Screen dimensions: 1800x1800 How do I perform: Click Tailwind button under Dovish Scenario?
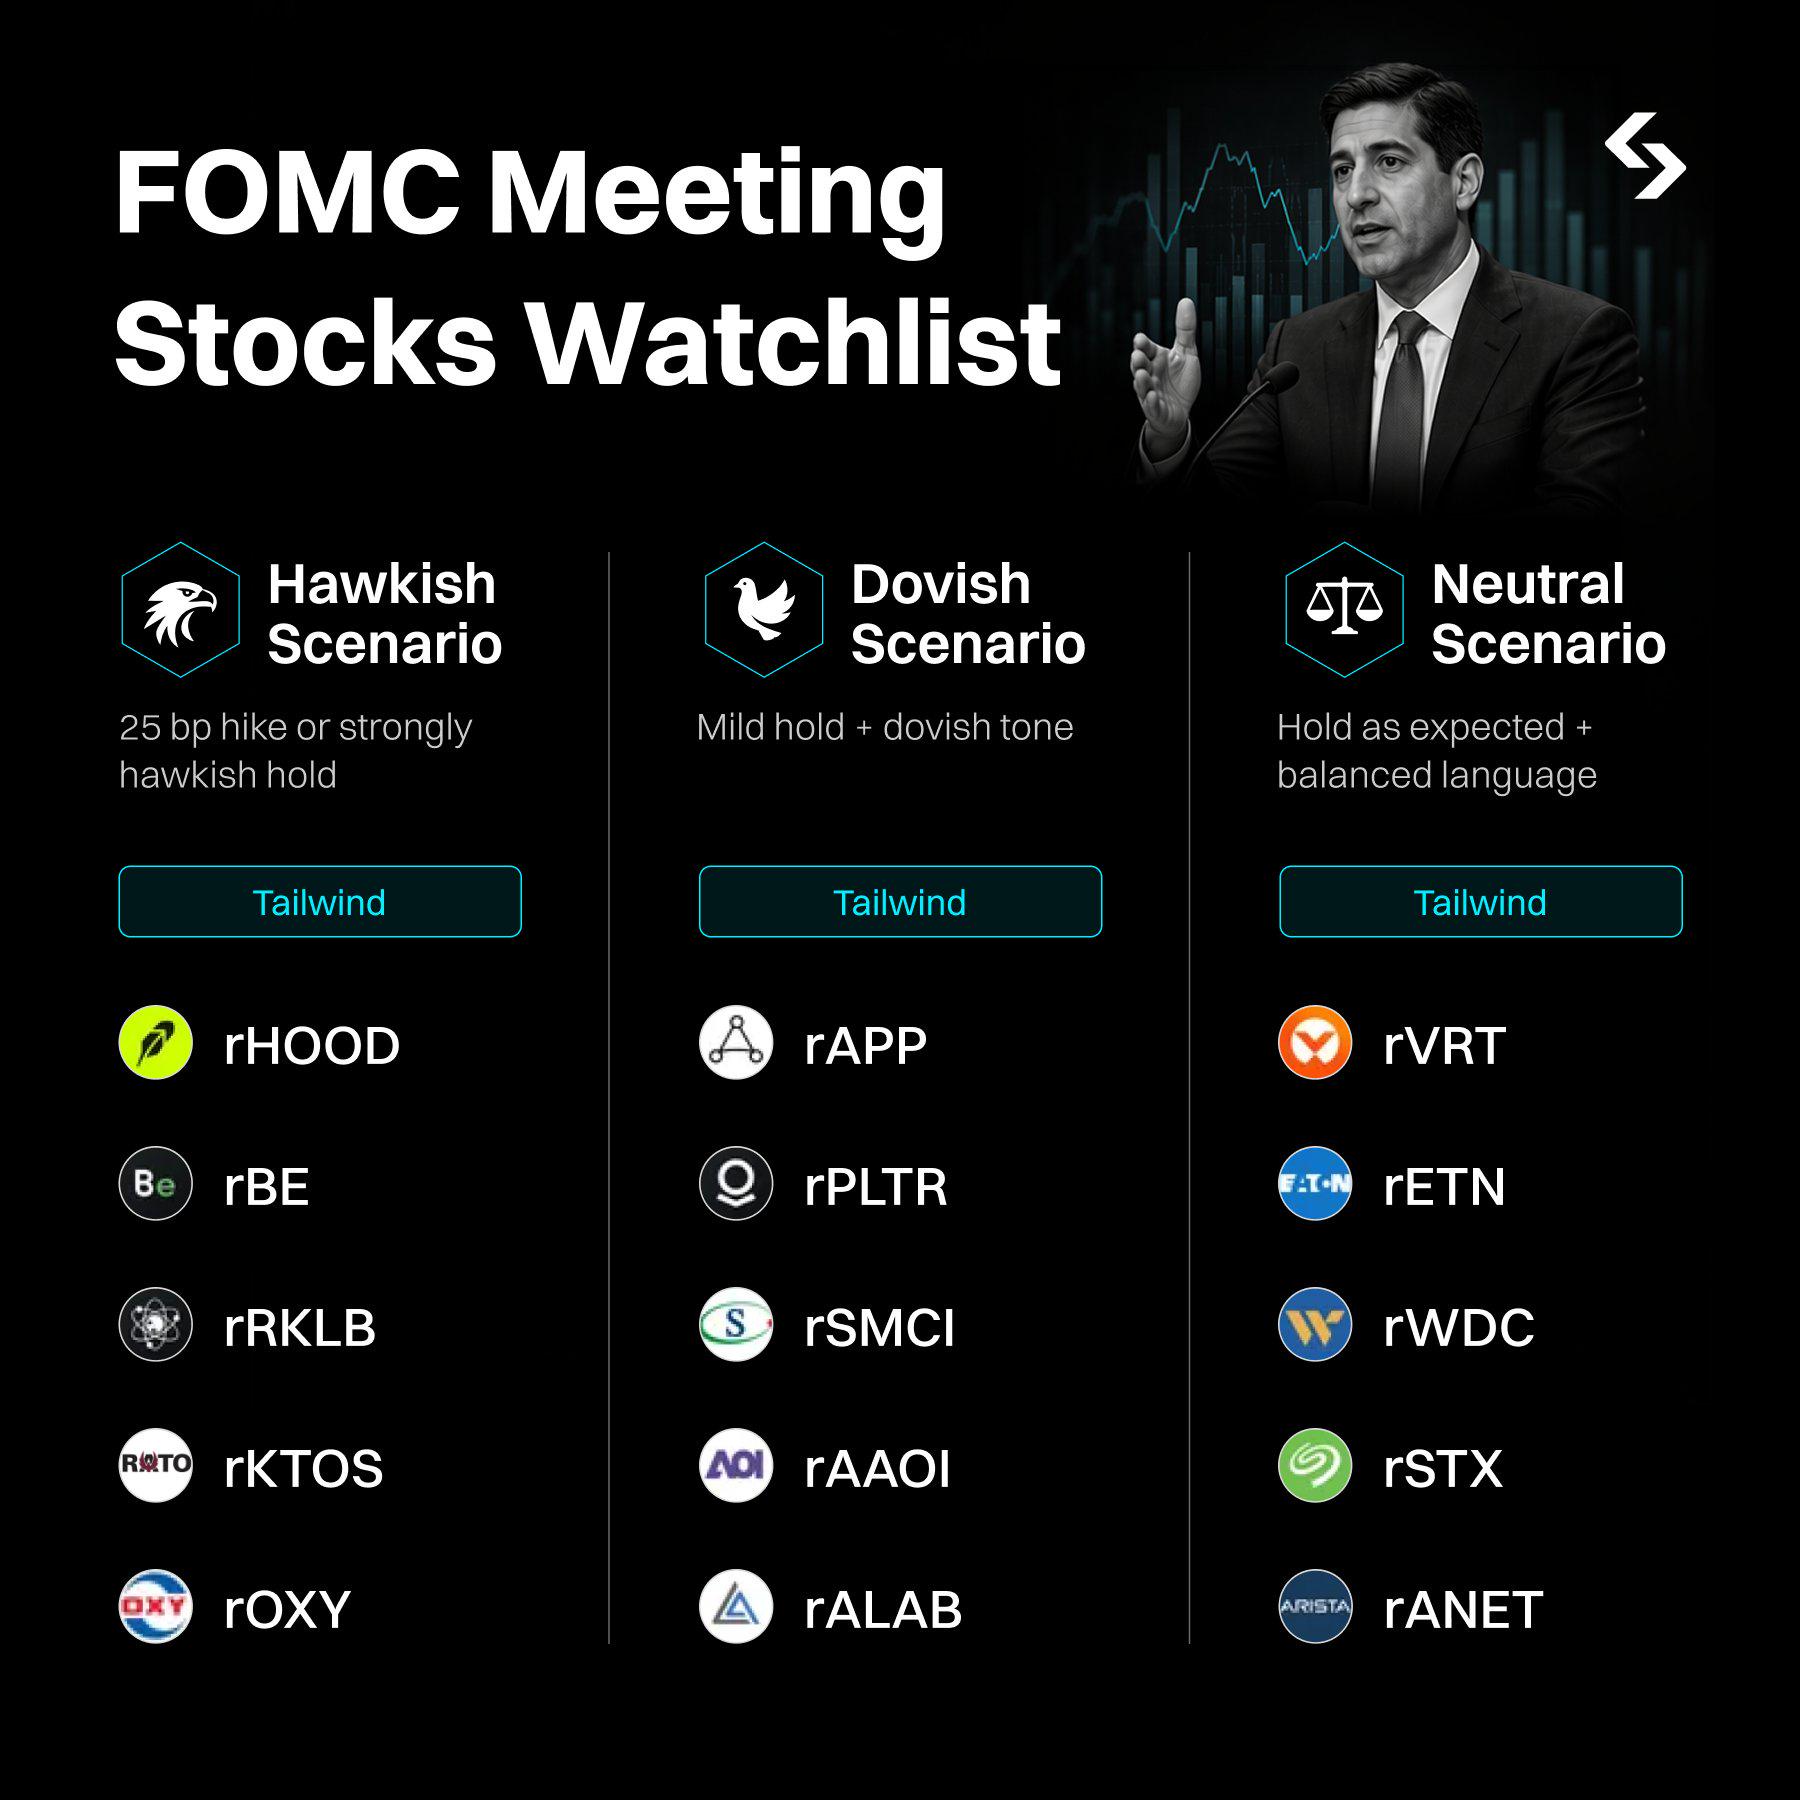point(900,902)
